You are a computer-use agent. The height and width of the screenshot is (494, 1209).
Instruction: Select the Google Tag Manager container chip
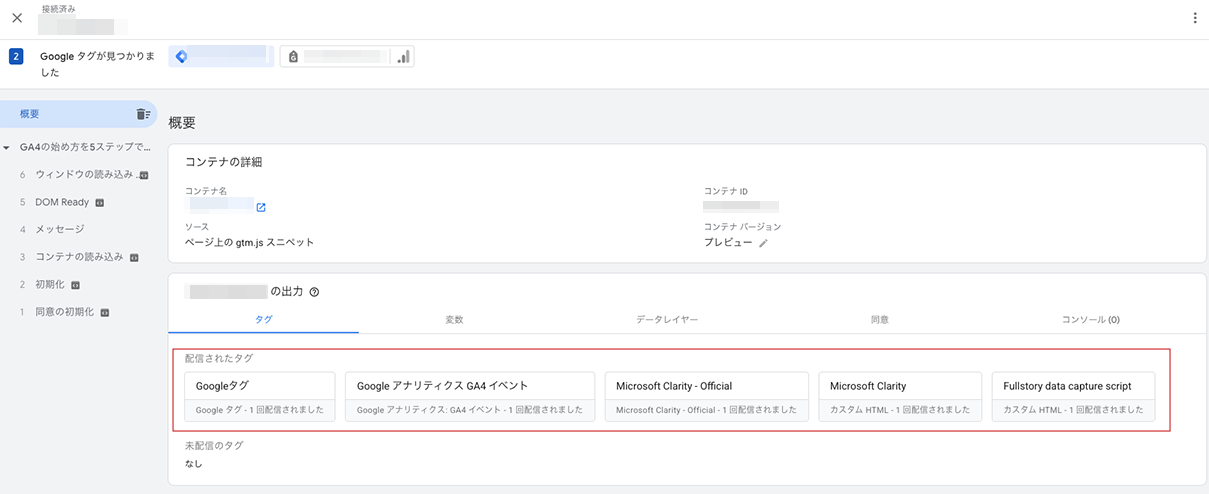tap(221, 57)
